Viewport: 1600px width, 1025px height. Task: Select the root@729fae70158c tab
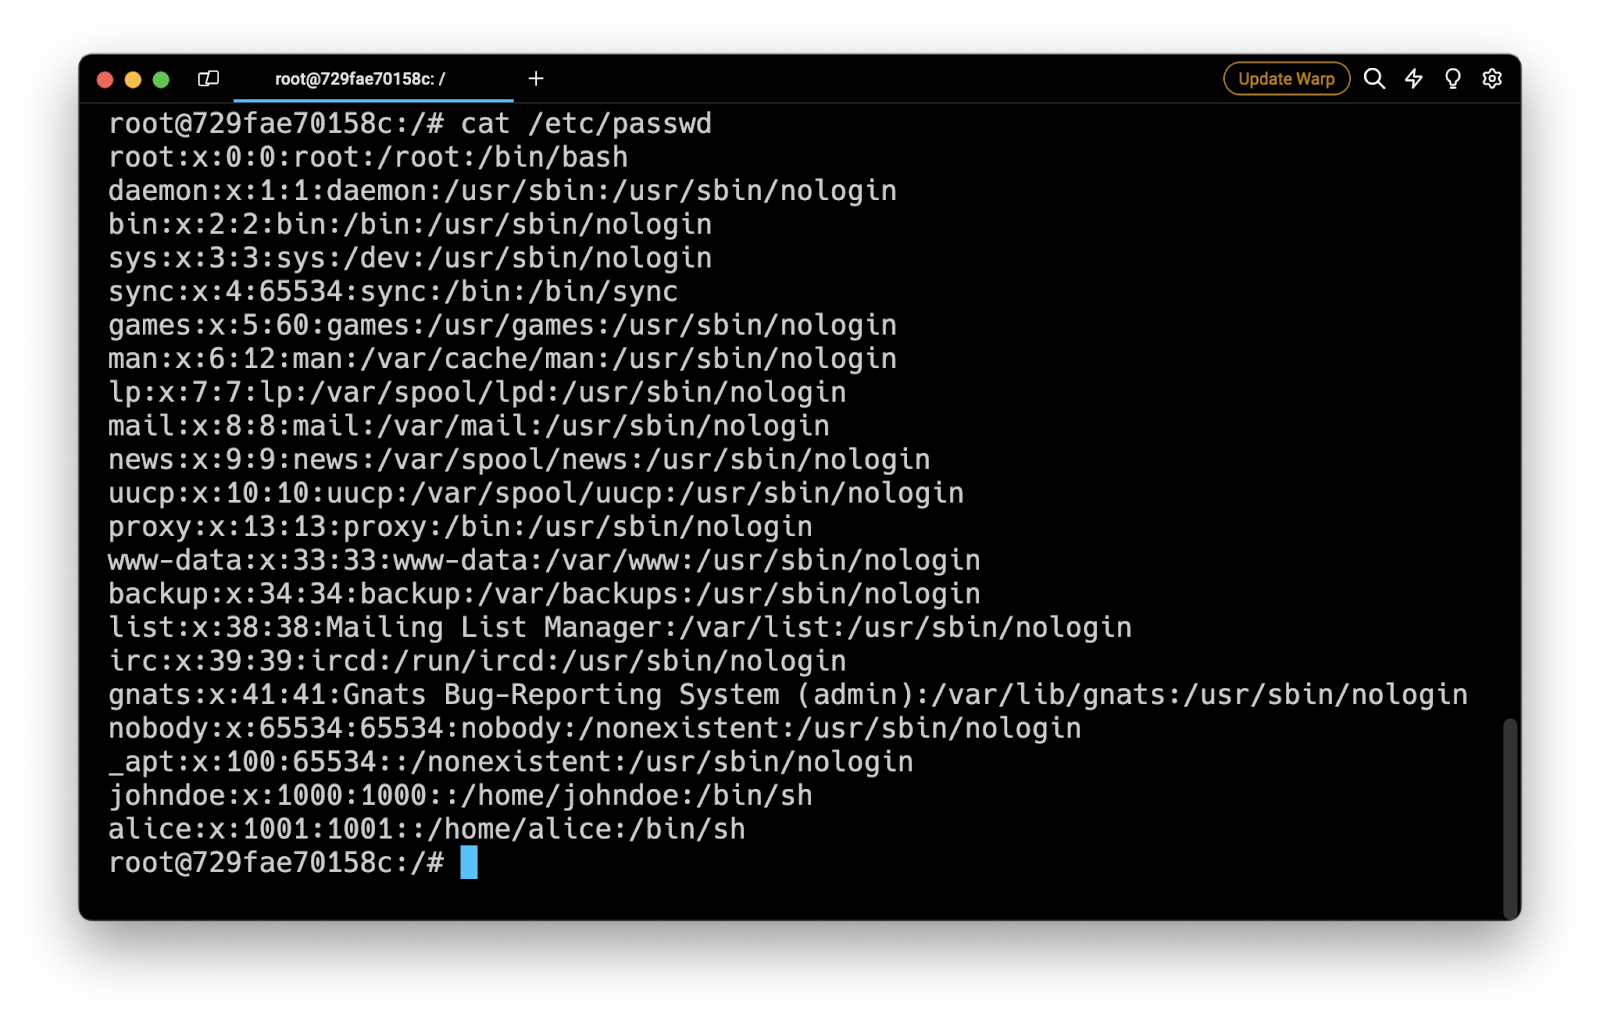tap(360, 79)
